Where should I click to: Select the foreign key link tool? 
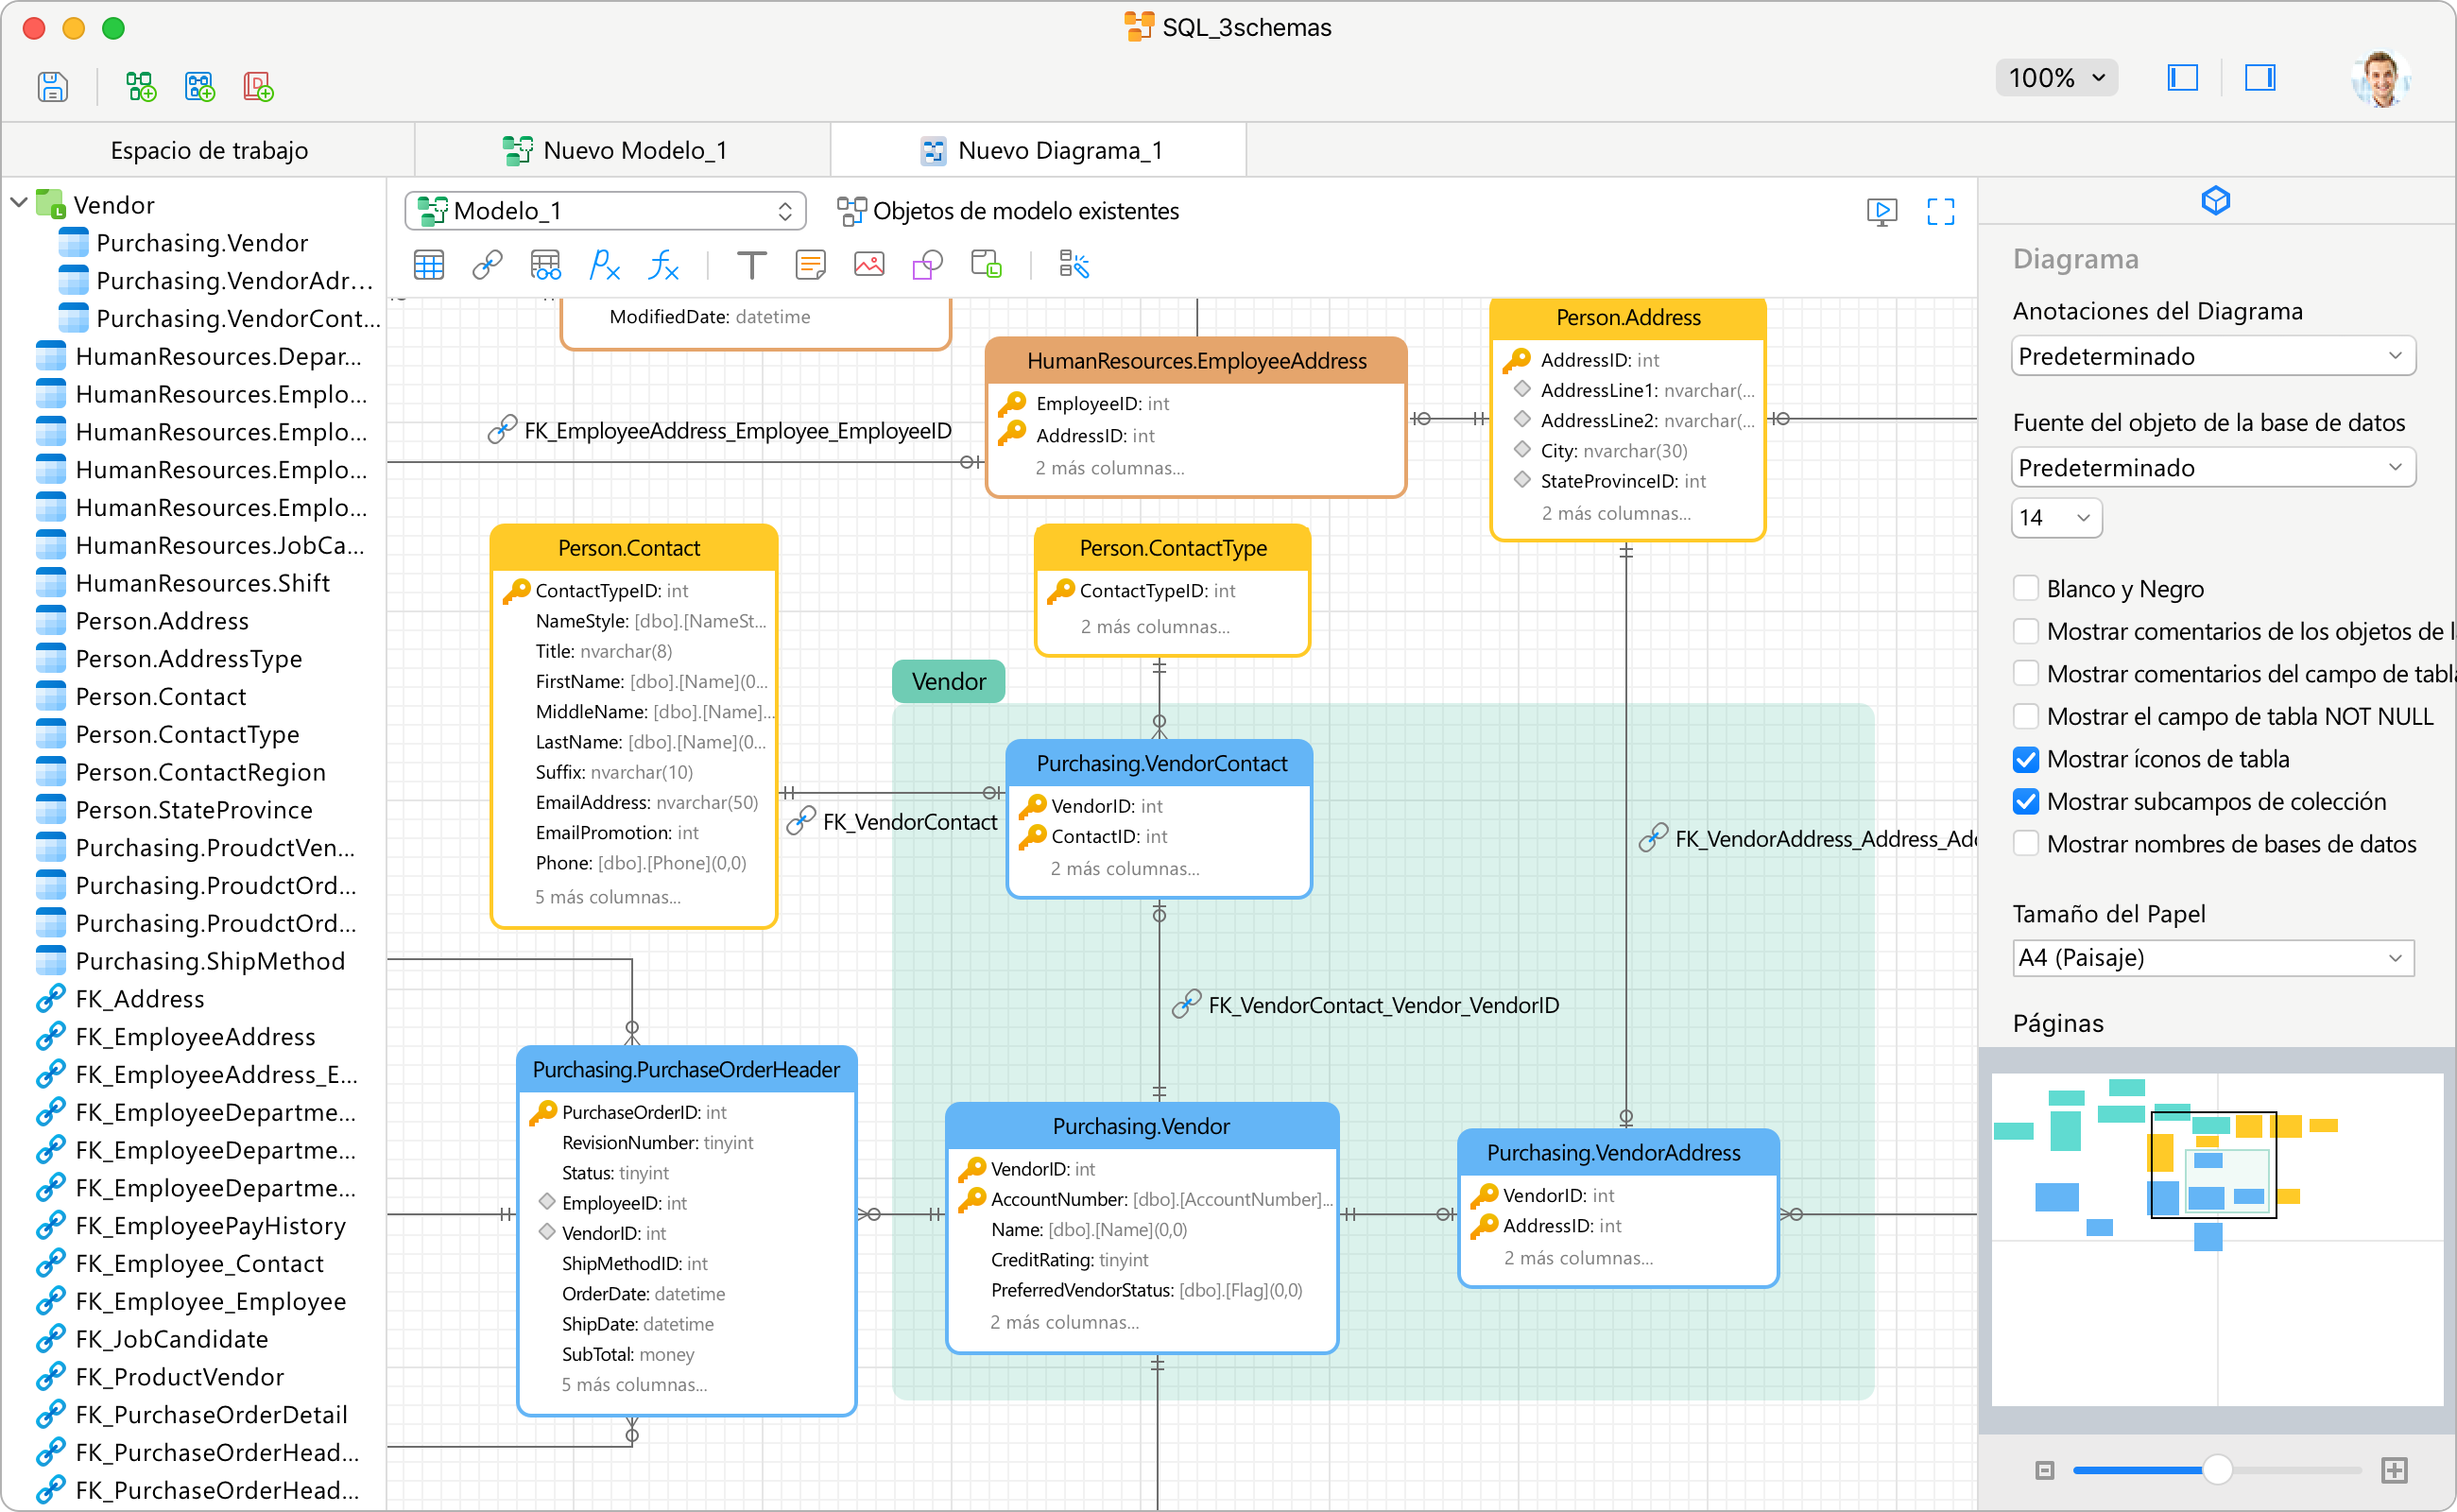[487, 265]
